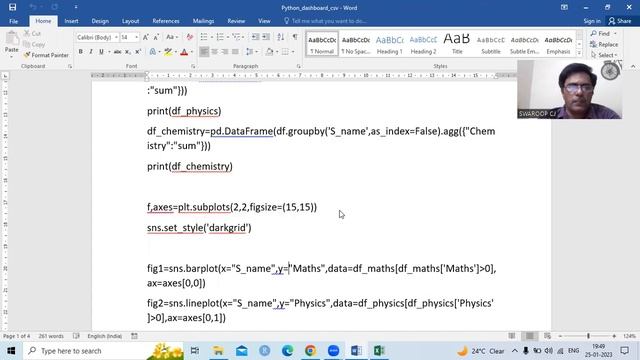Apply the Title style
Viewport: 640px width, 360px height.
457,44
